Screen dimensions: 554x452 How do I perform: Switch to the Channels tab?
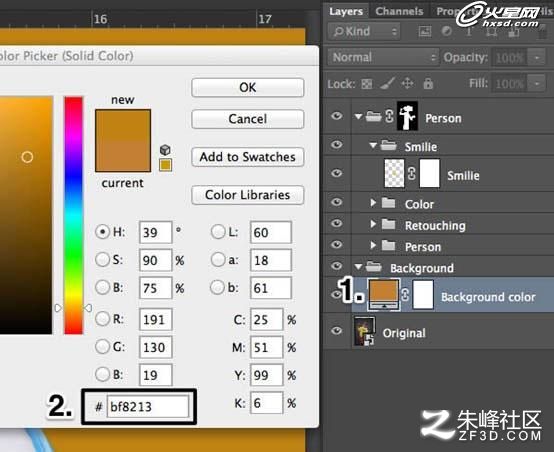(x=399, y=11)
